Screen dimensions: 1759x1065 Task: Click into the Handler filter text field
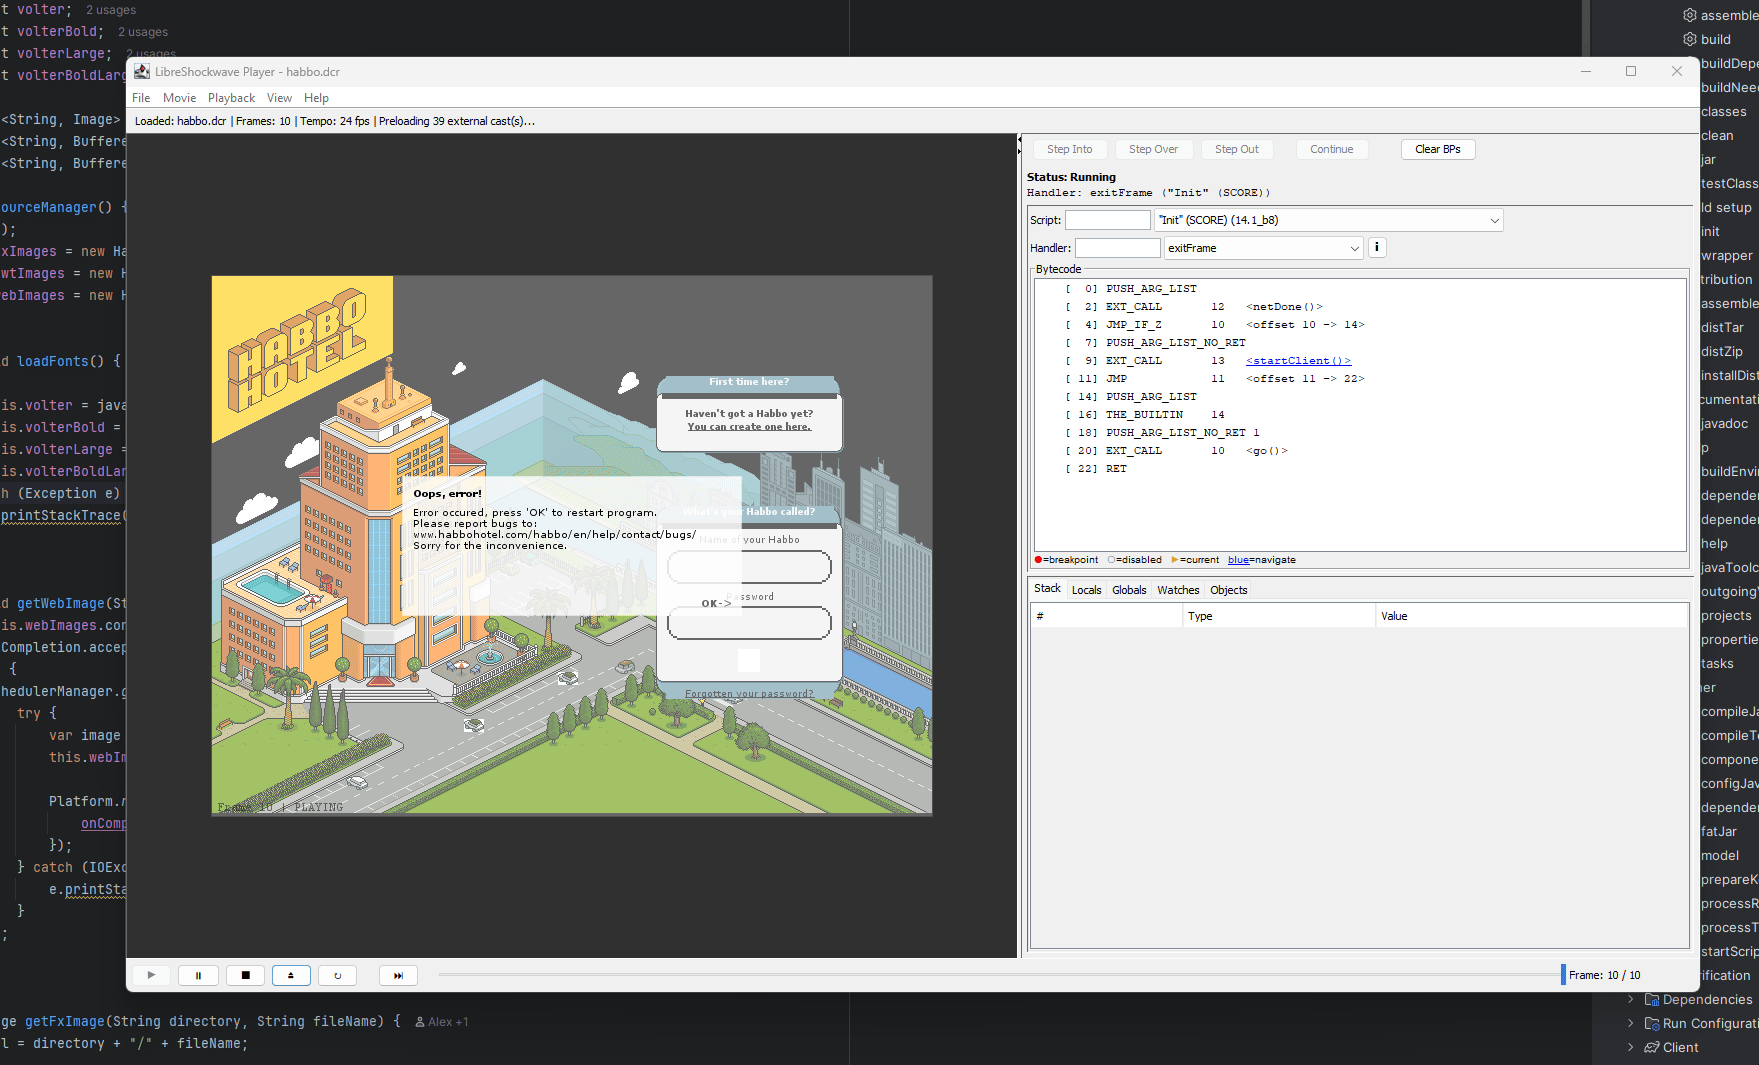click(1118, 248)
